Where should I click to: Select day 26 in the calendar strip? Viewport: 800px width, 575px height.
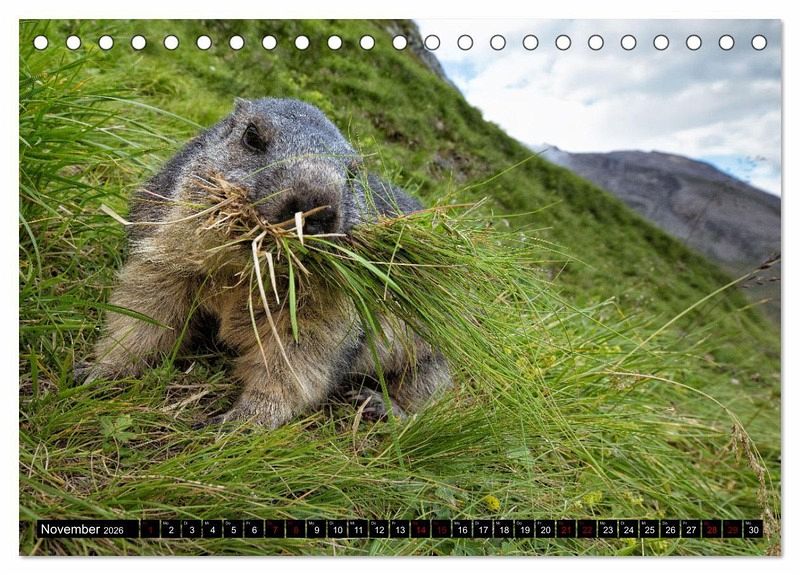click(670, 530)
